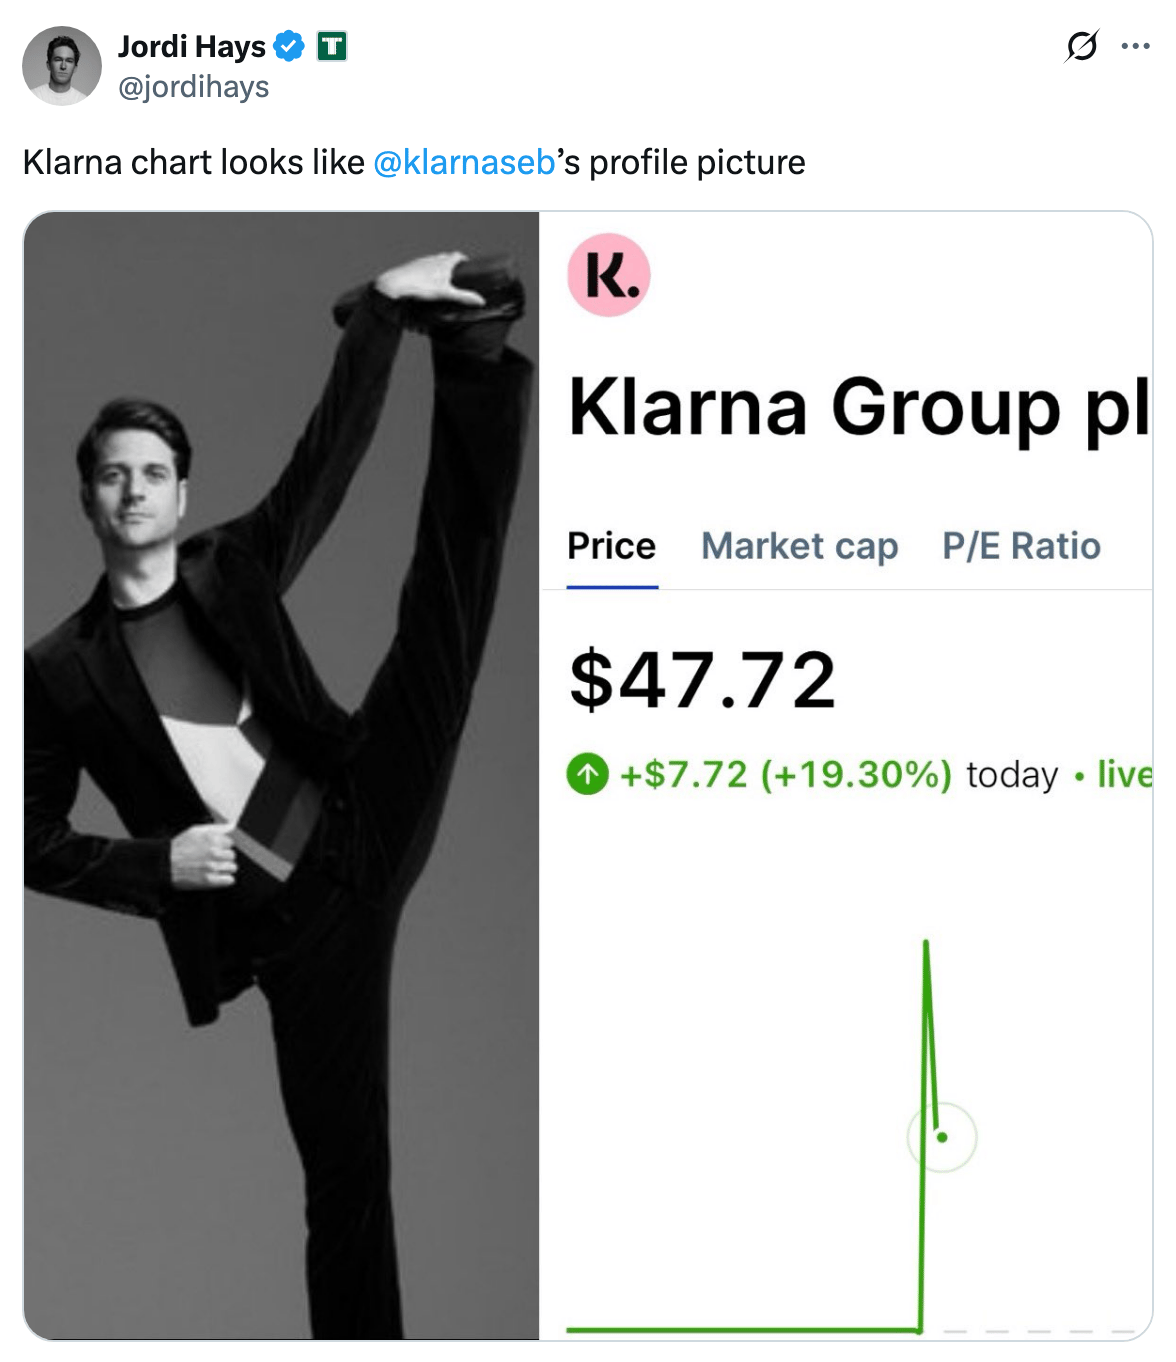Click the green T affiliate badge
Image resolution: width=1176 pixels, height=1362 pixels.
pos(332,46)
